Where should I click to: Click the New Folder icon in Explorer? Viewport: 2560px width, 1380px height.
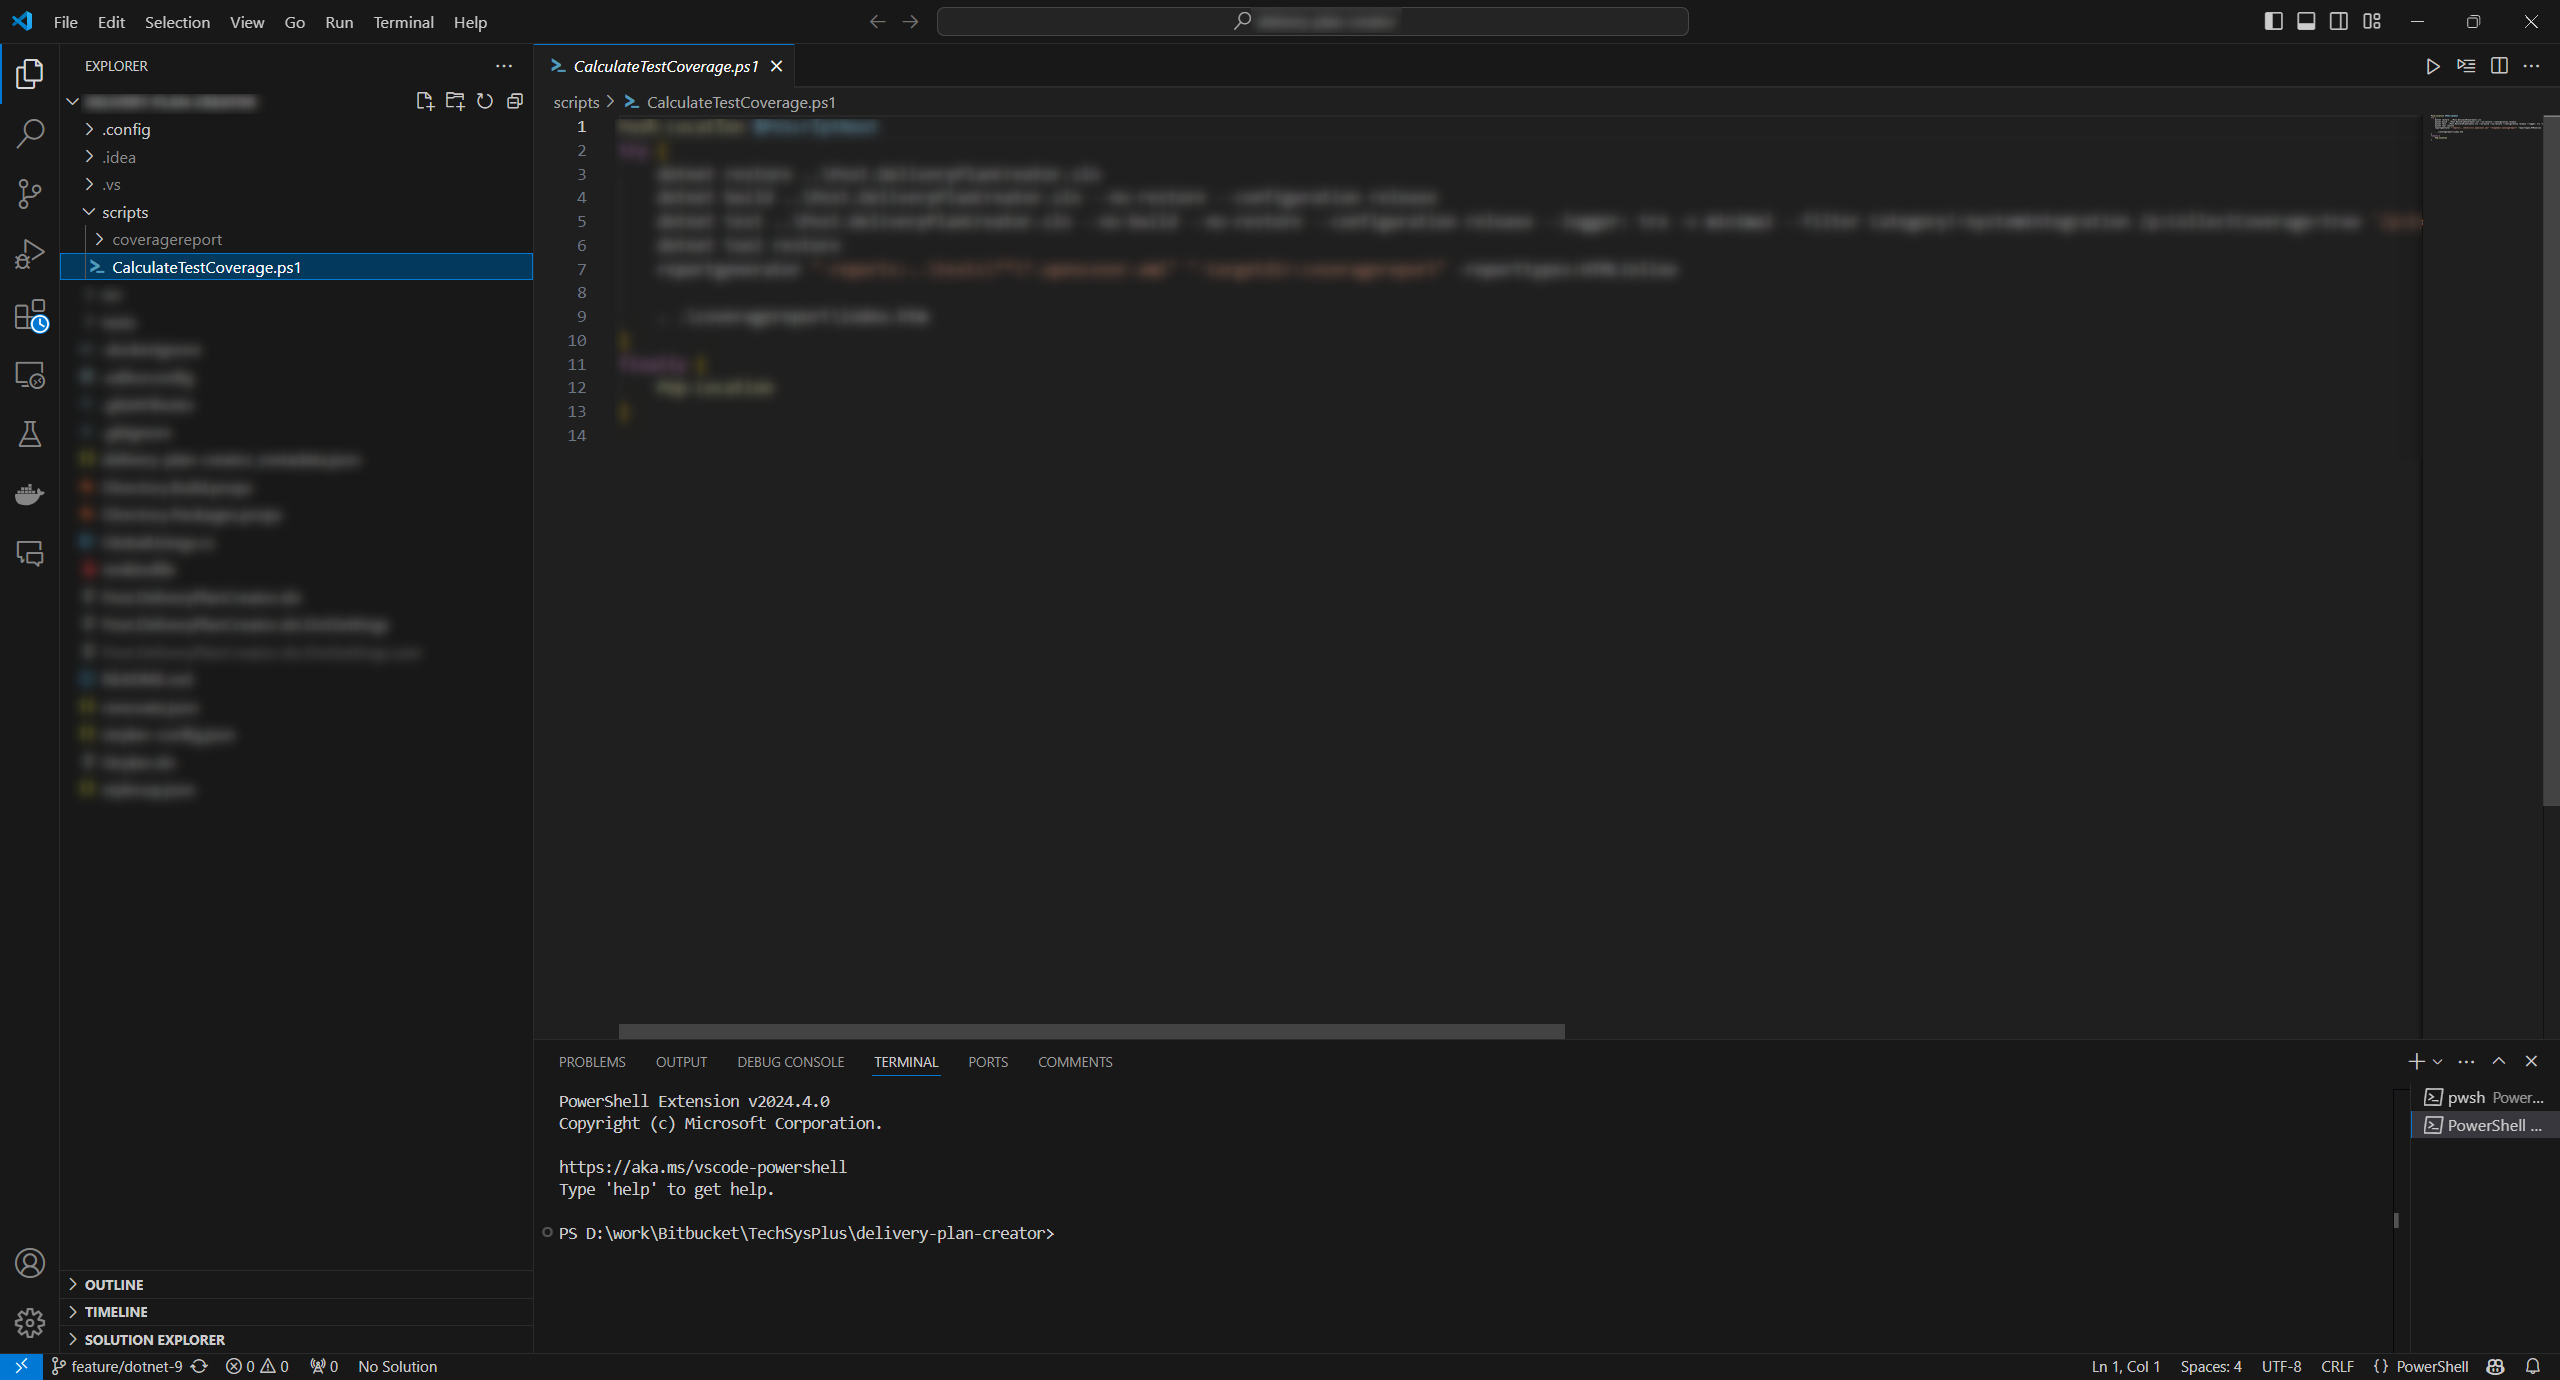pyautogui.click(x=455, y=101)
